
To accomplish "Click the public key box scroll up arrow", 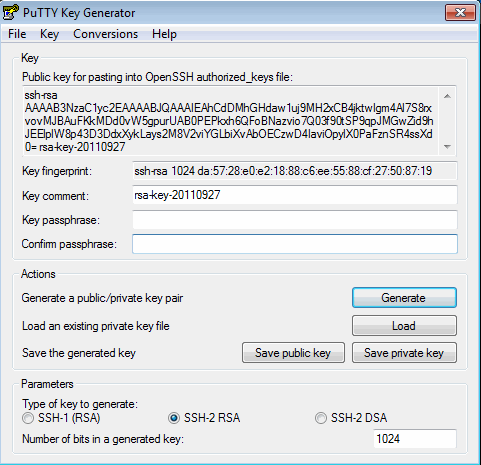I will (x=447, y=96).
